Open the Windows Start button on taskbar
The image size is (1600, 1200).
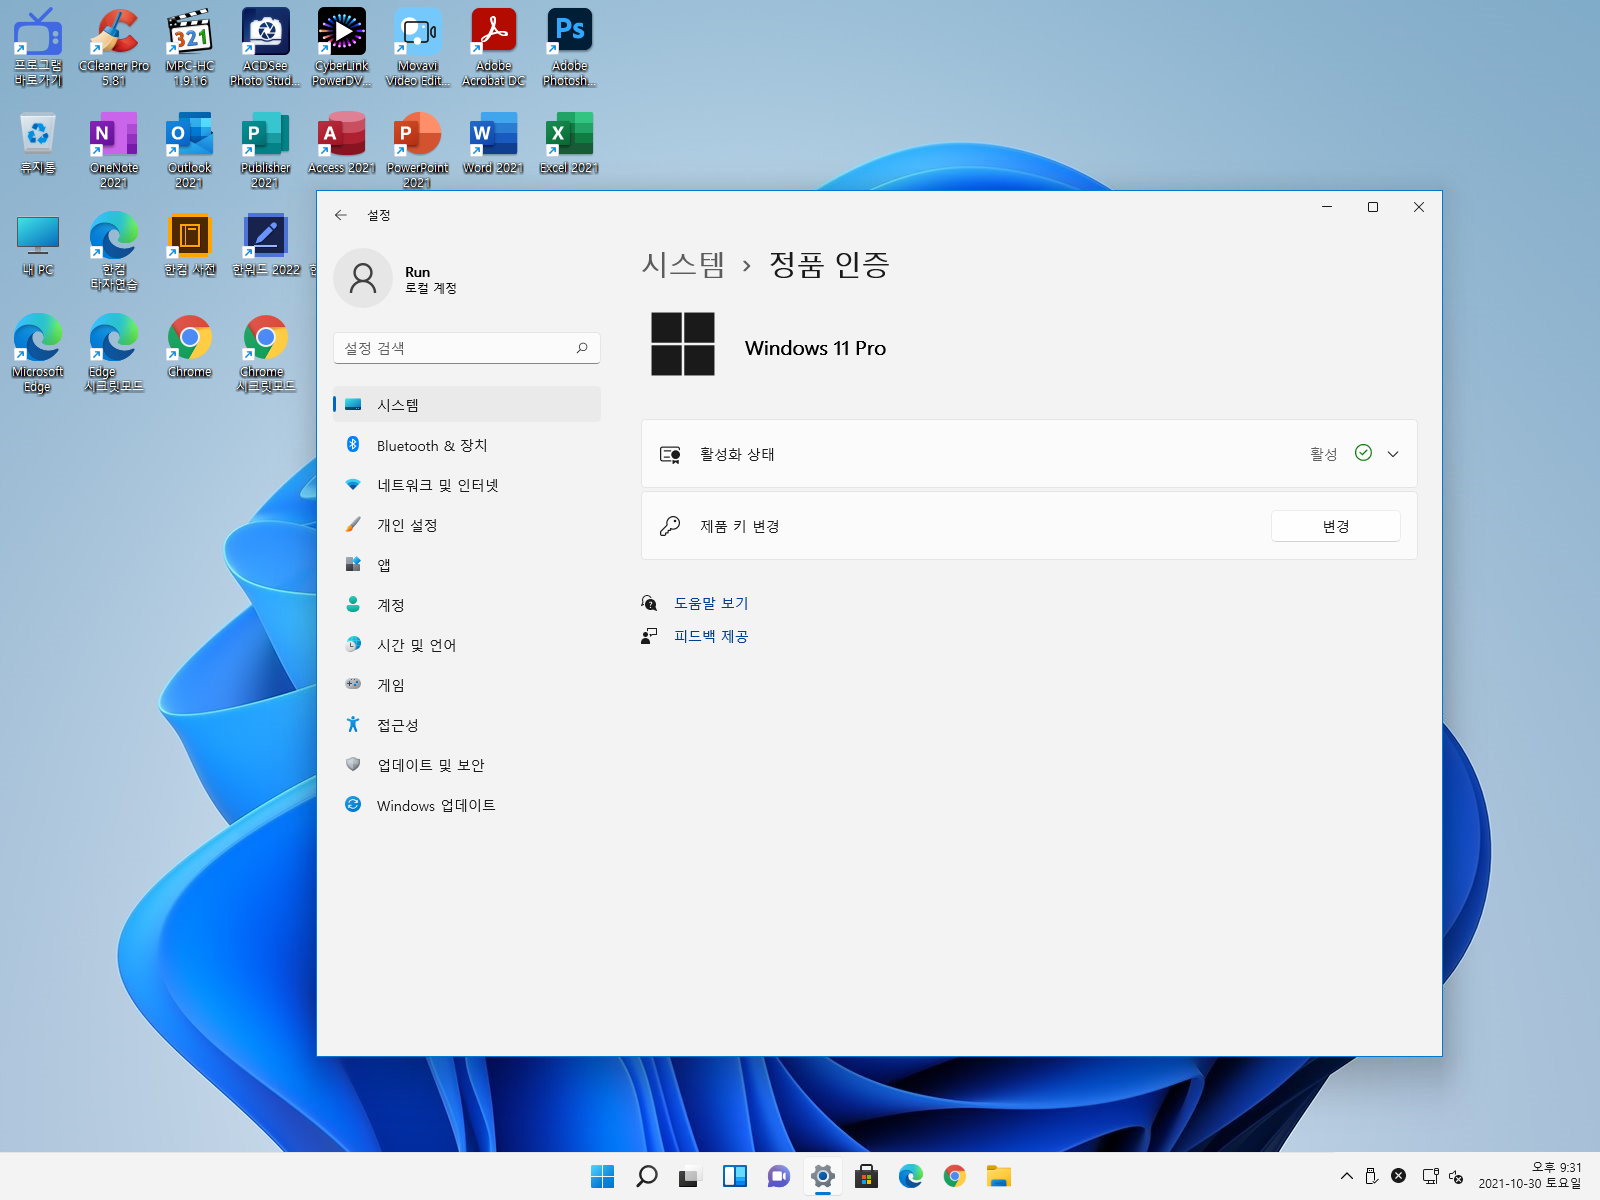603,1176
